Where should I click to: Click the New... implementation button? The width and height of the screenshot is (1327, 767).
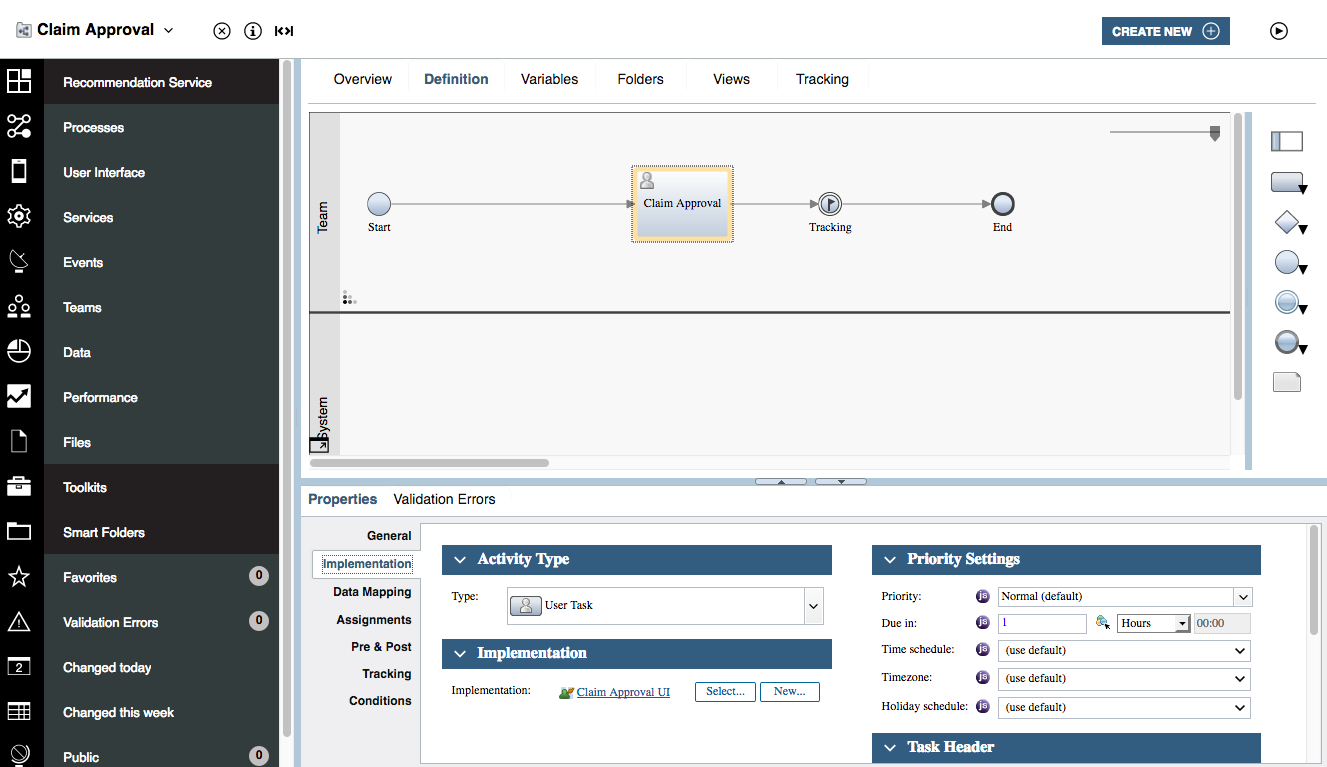tap(790, 692)
